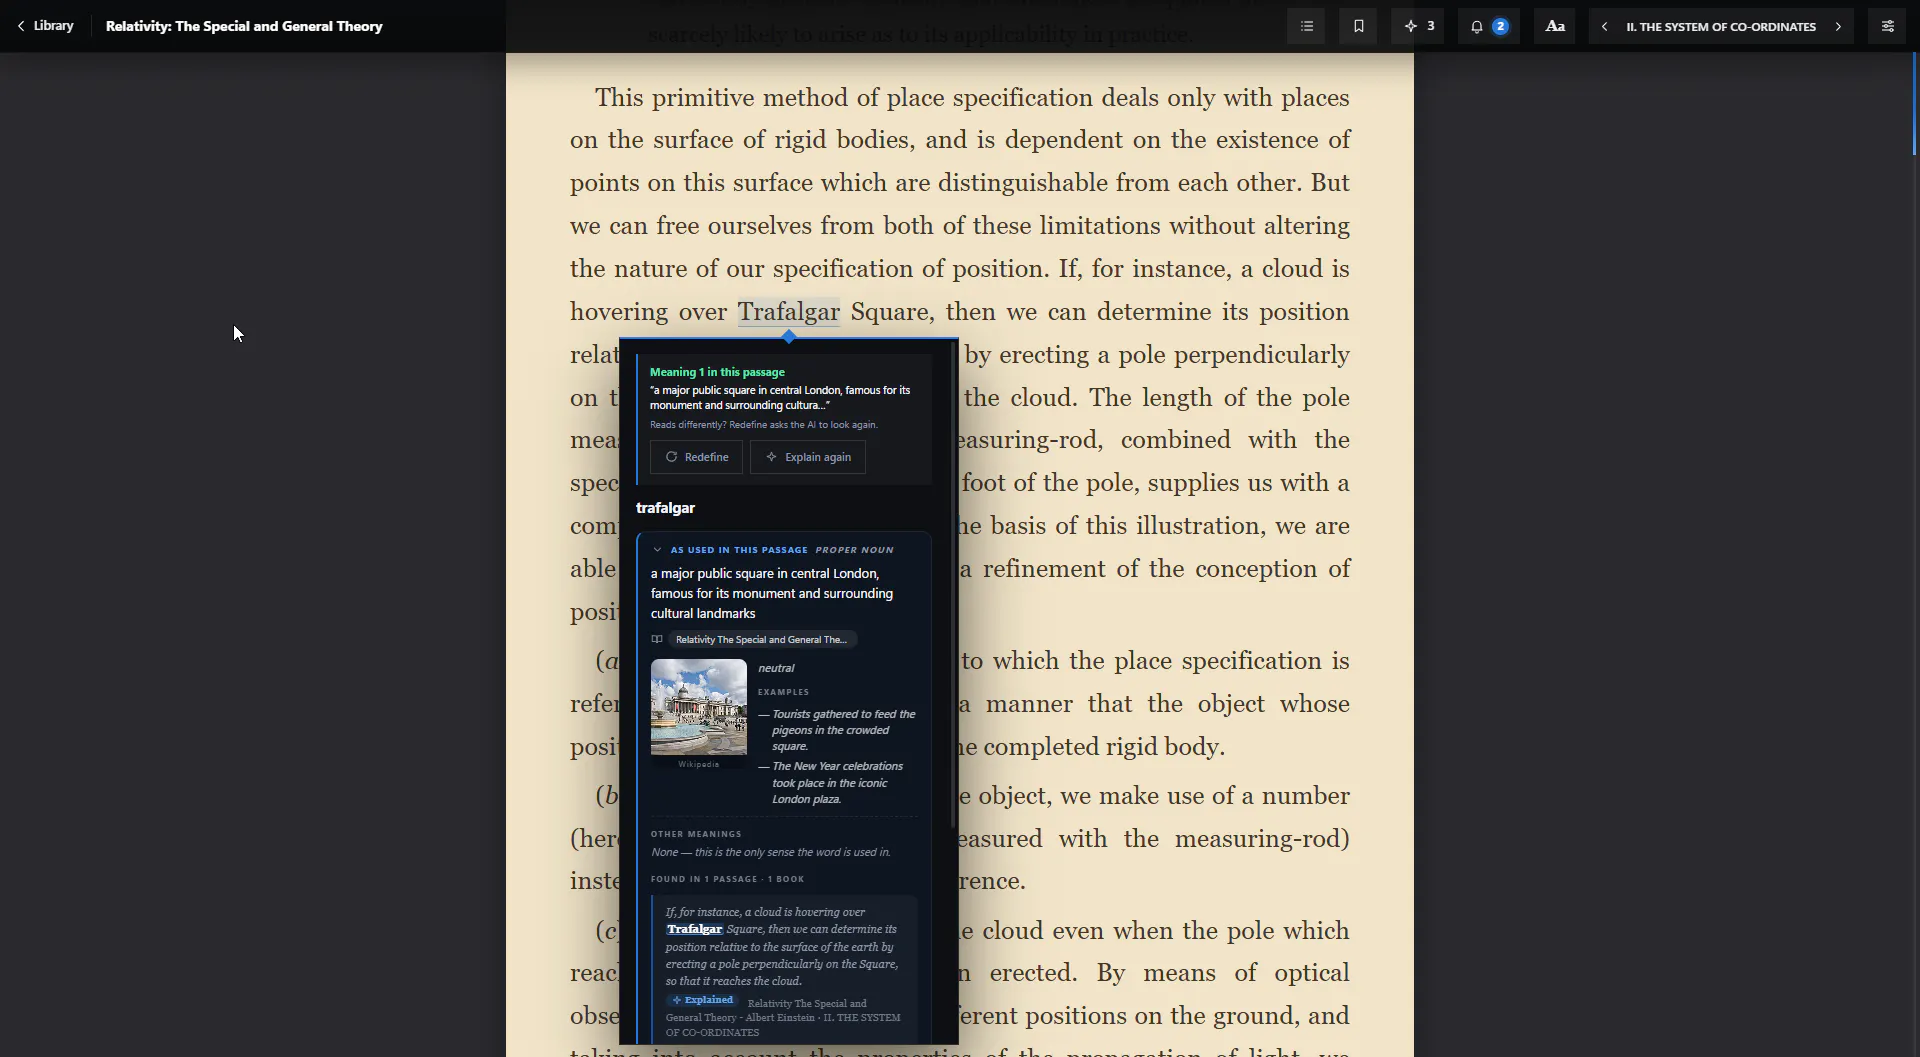The width and height of the screenshot is (1920, 1057).
Task: Open the Aa typography settings
Action: pyautogui.click(x=1555, y=26)
